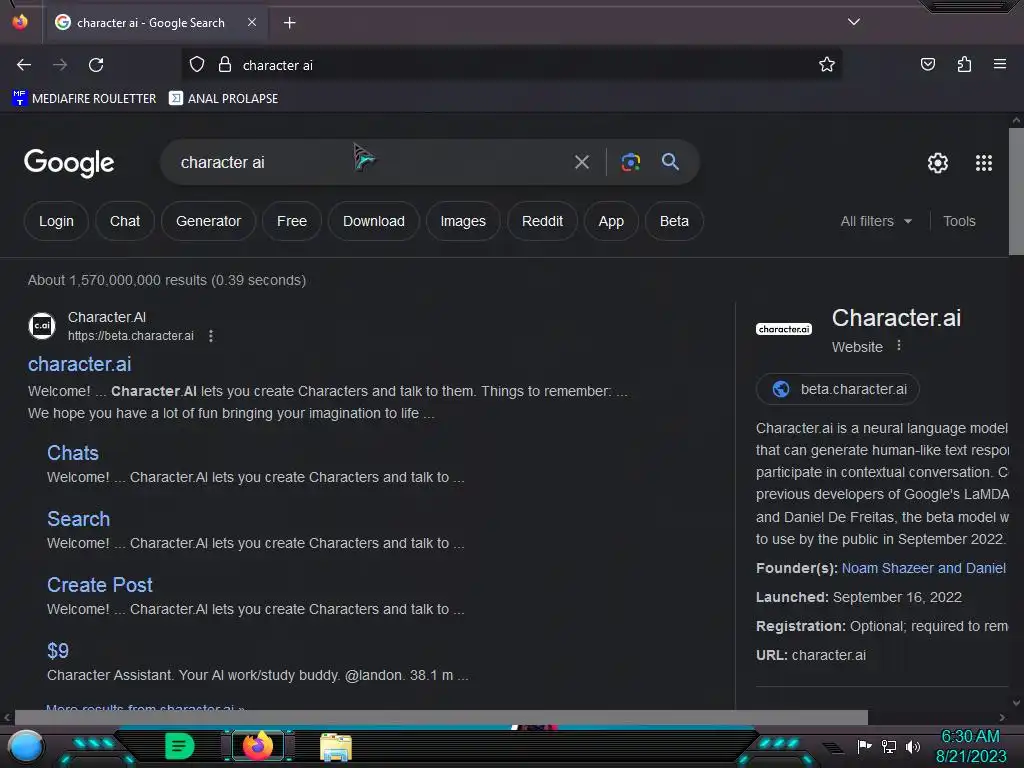
Task: Select the Free filter chip
Action: [292, 221]
